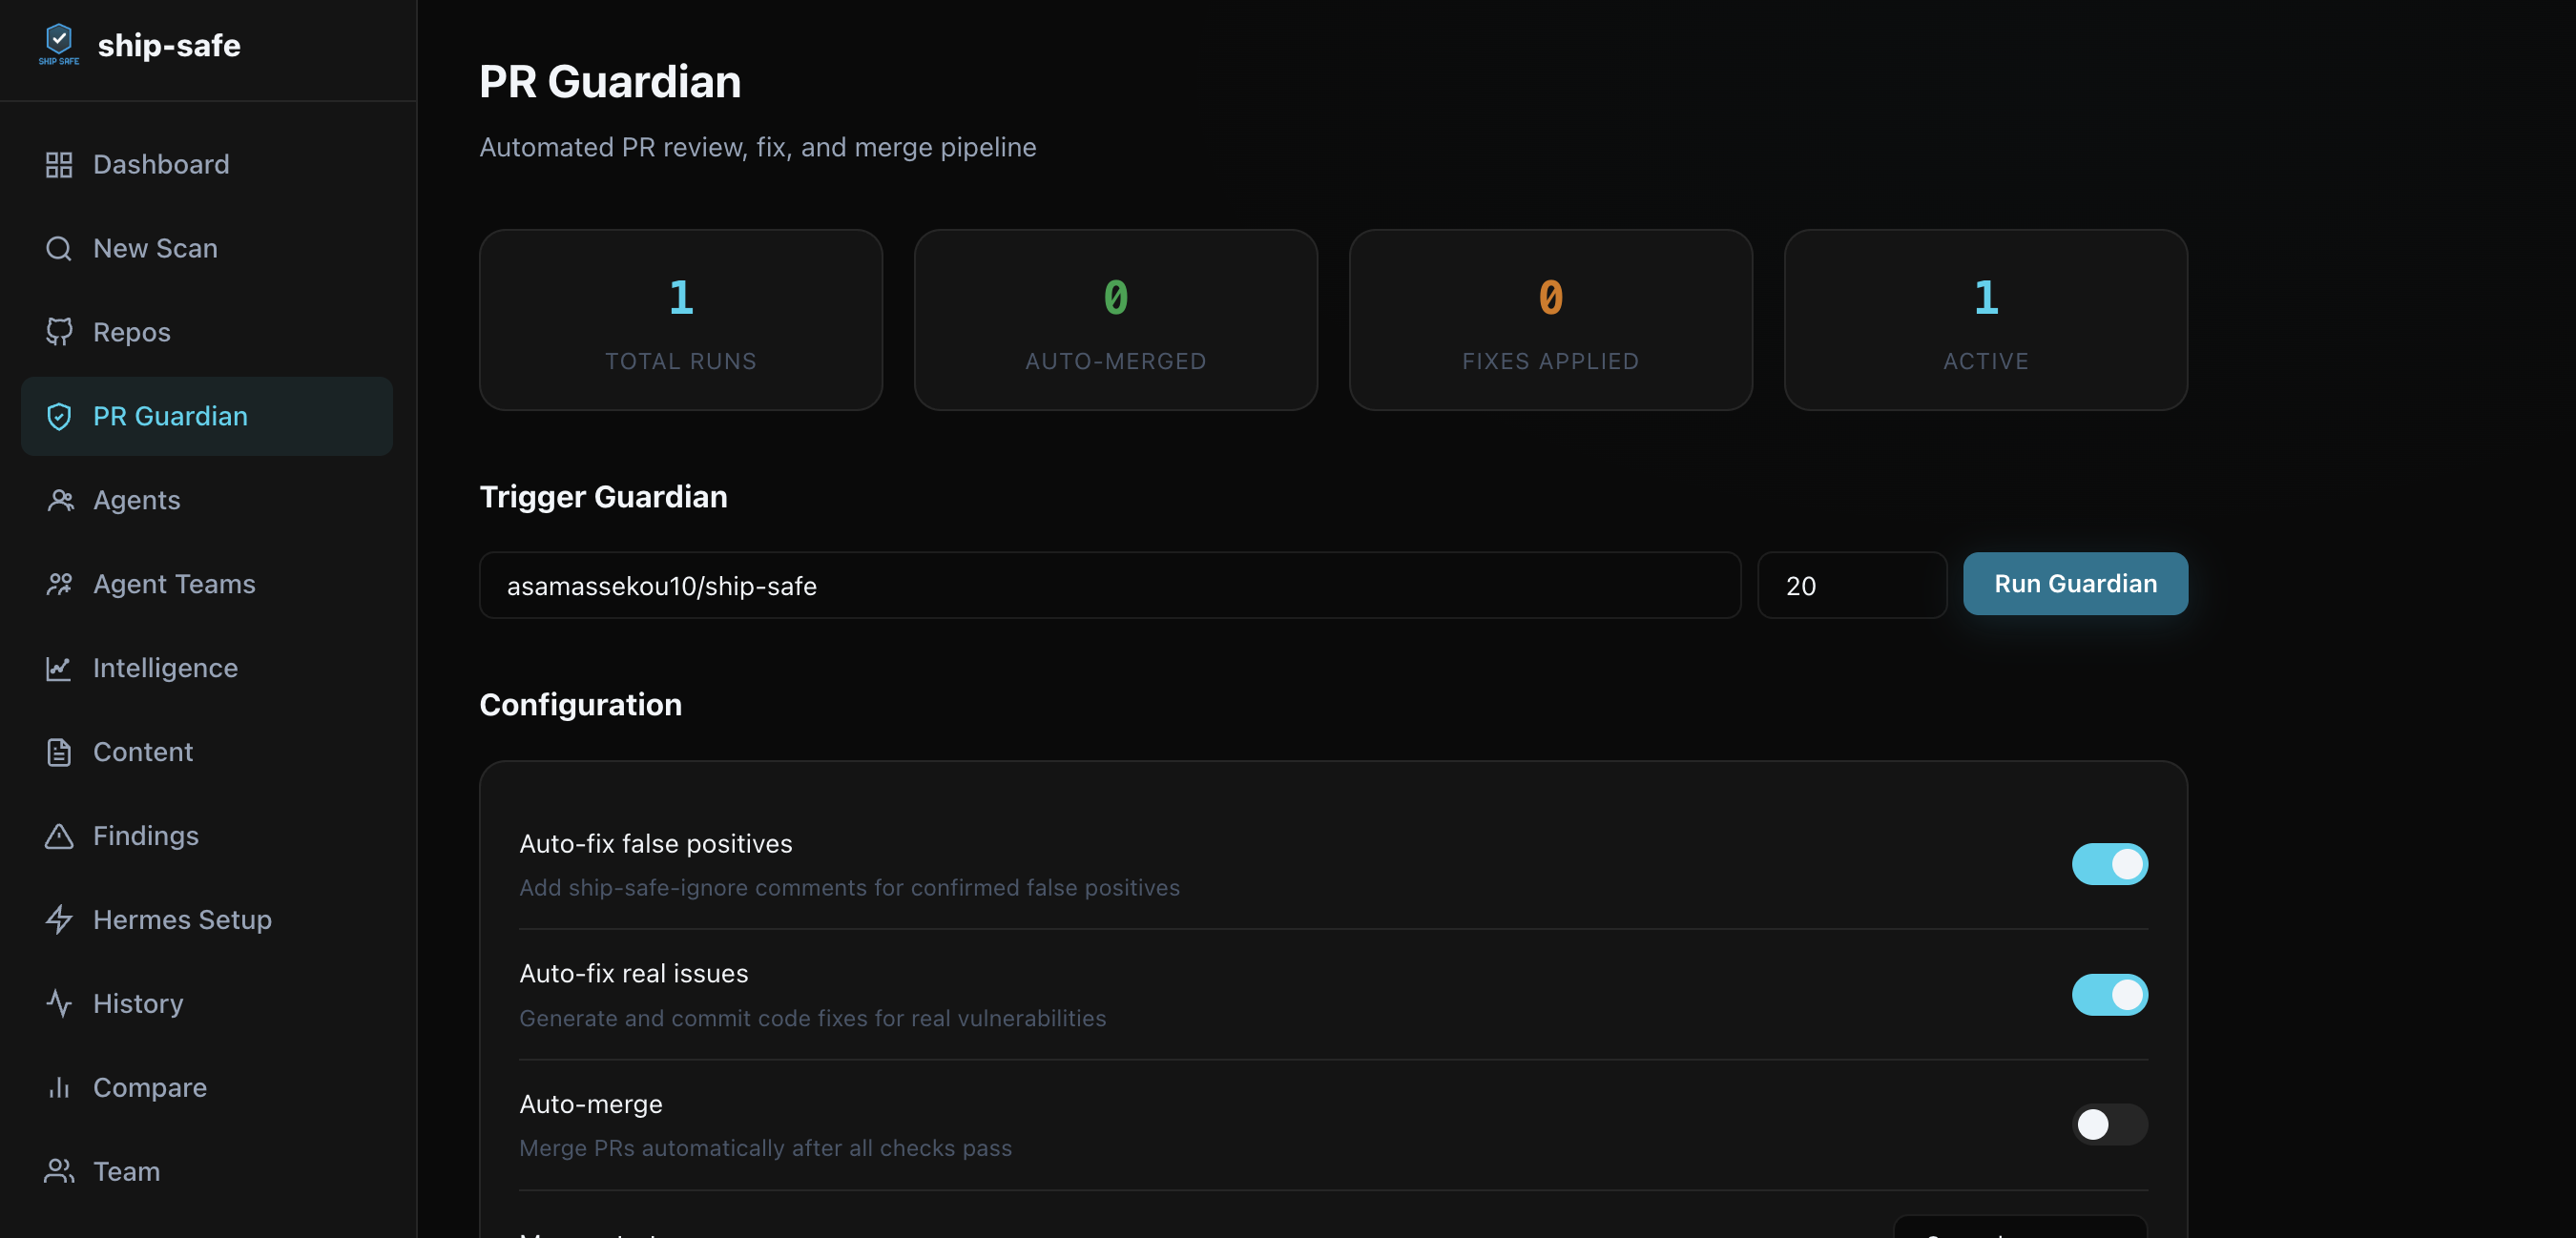Click 'Add ship-safe-ignore comments' description
This screenshot has height=1238, width=2576.
click(850, 888)
